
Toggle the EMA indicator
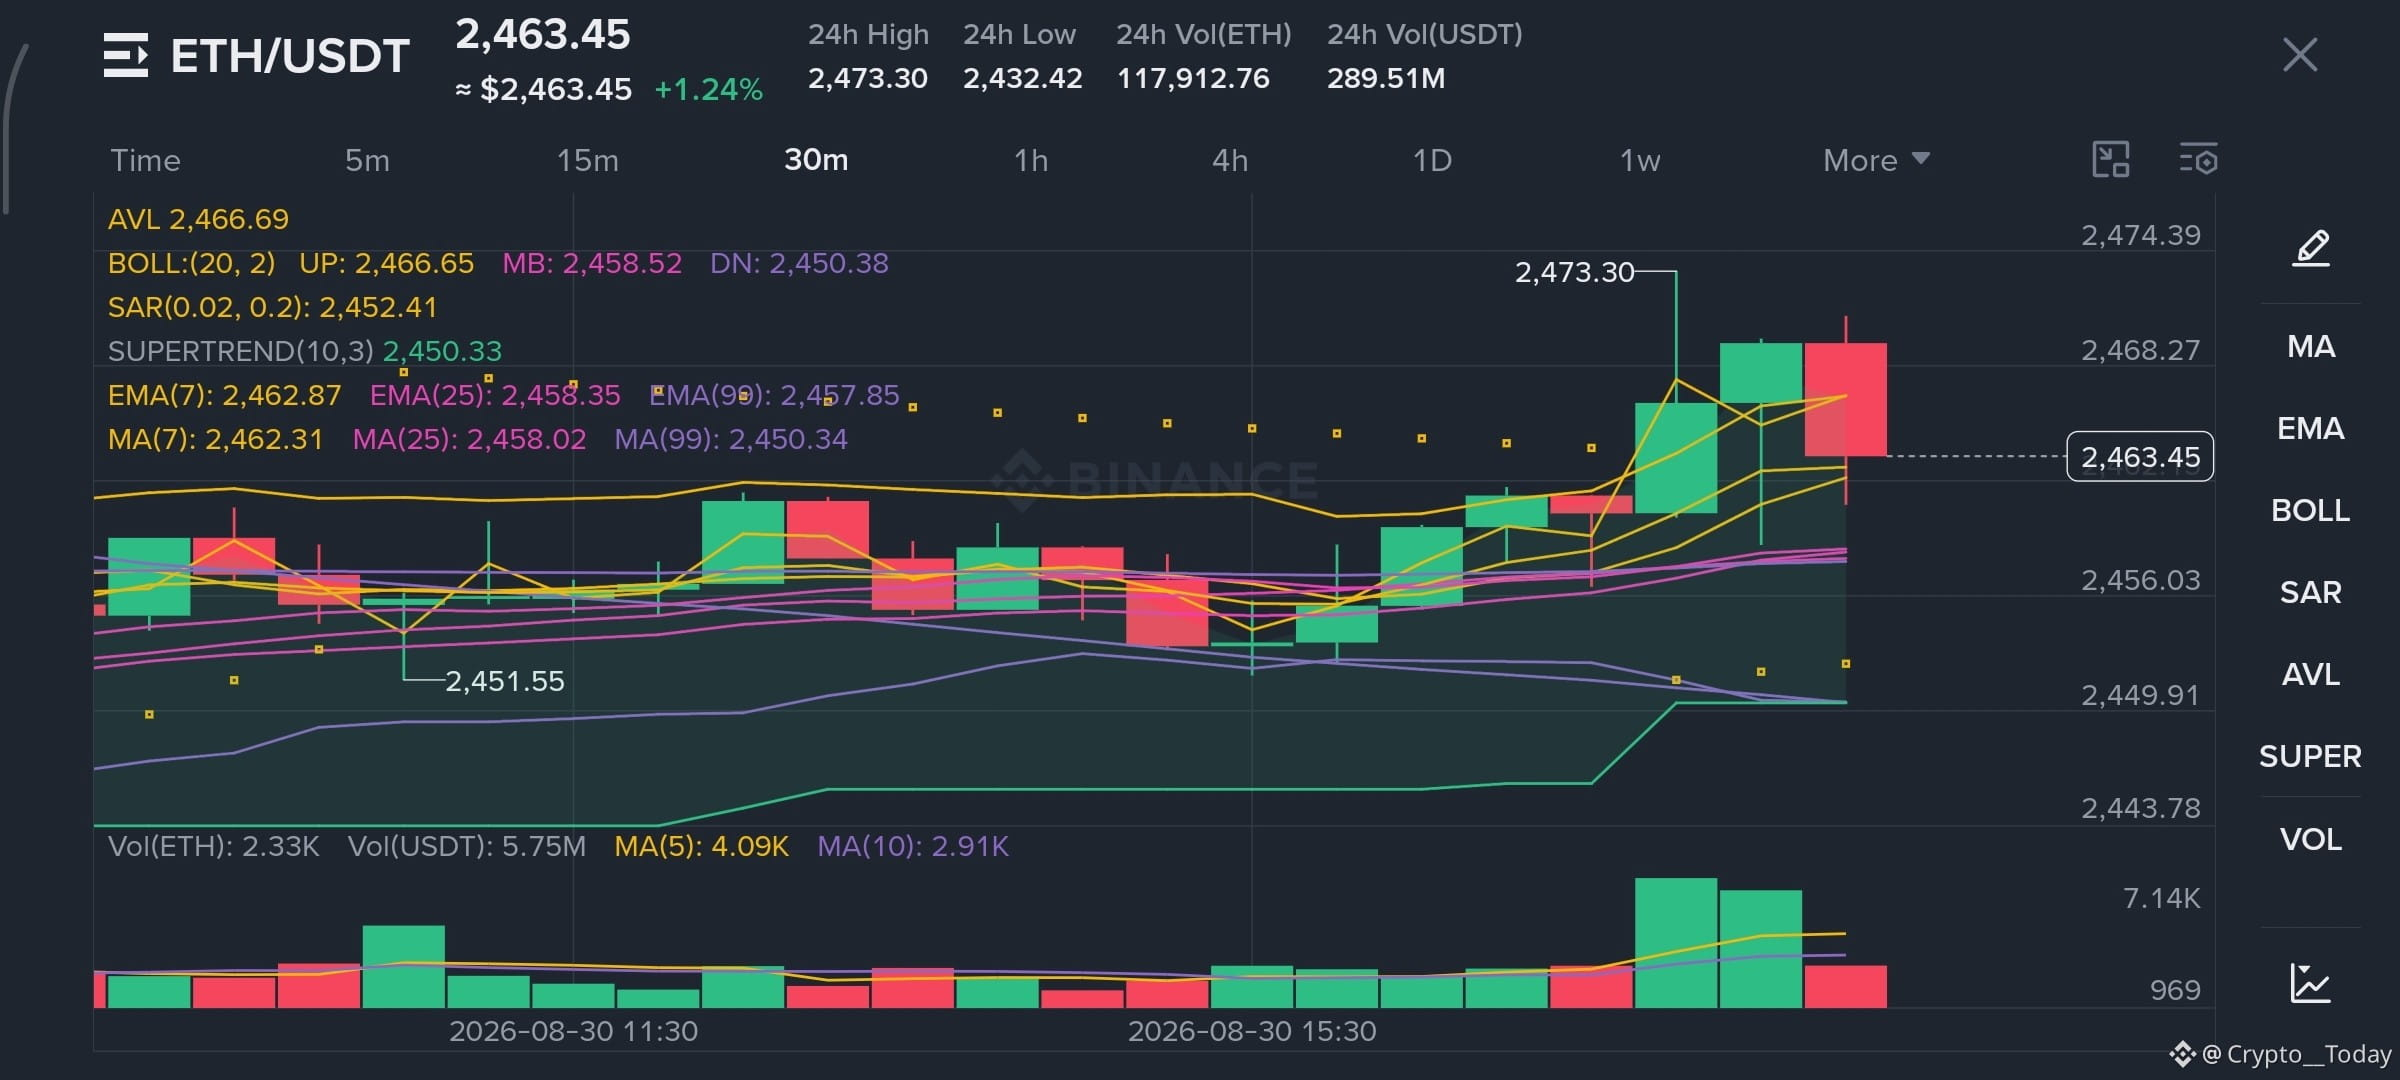(x=2311, y=429)
